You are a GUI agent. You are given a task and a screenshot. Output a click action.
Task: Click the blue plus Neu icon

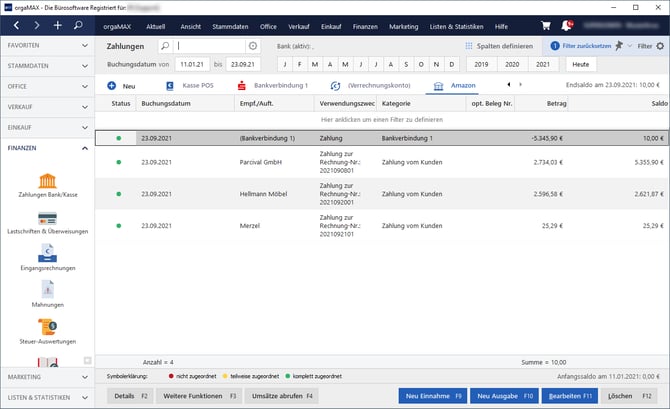point(112,85)
